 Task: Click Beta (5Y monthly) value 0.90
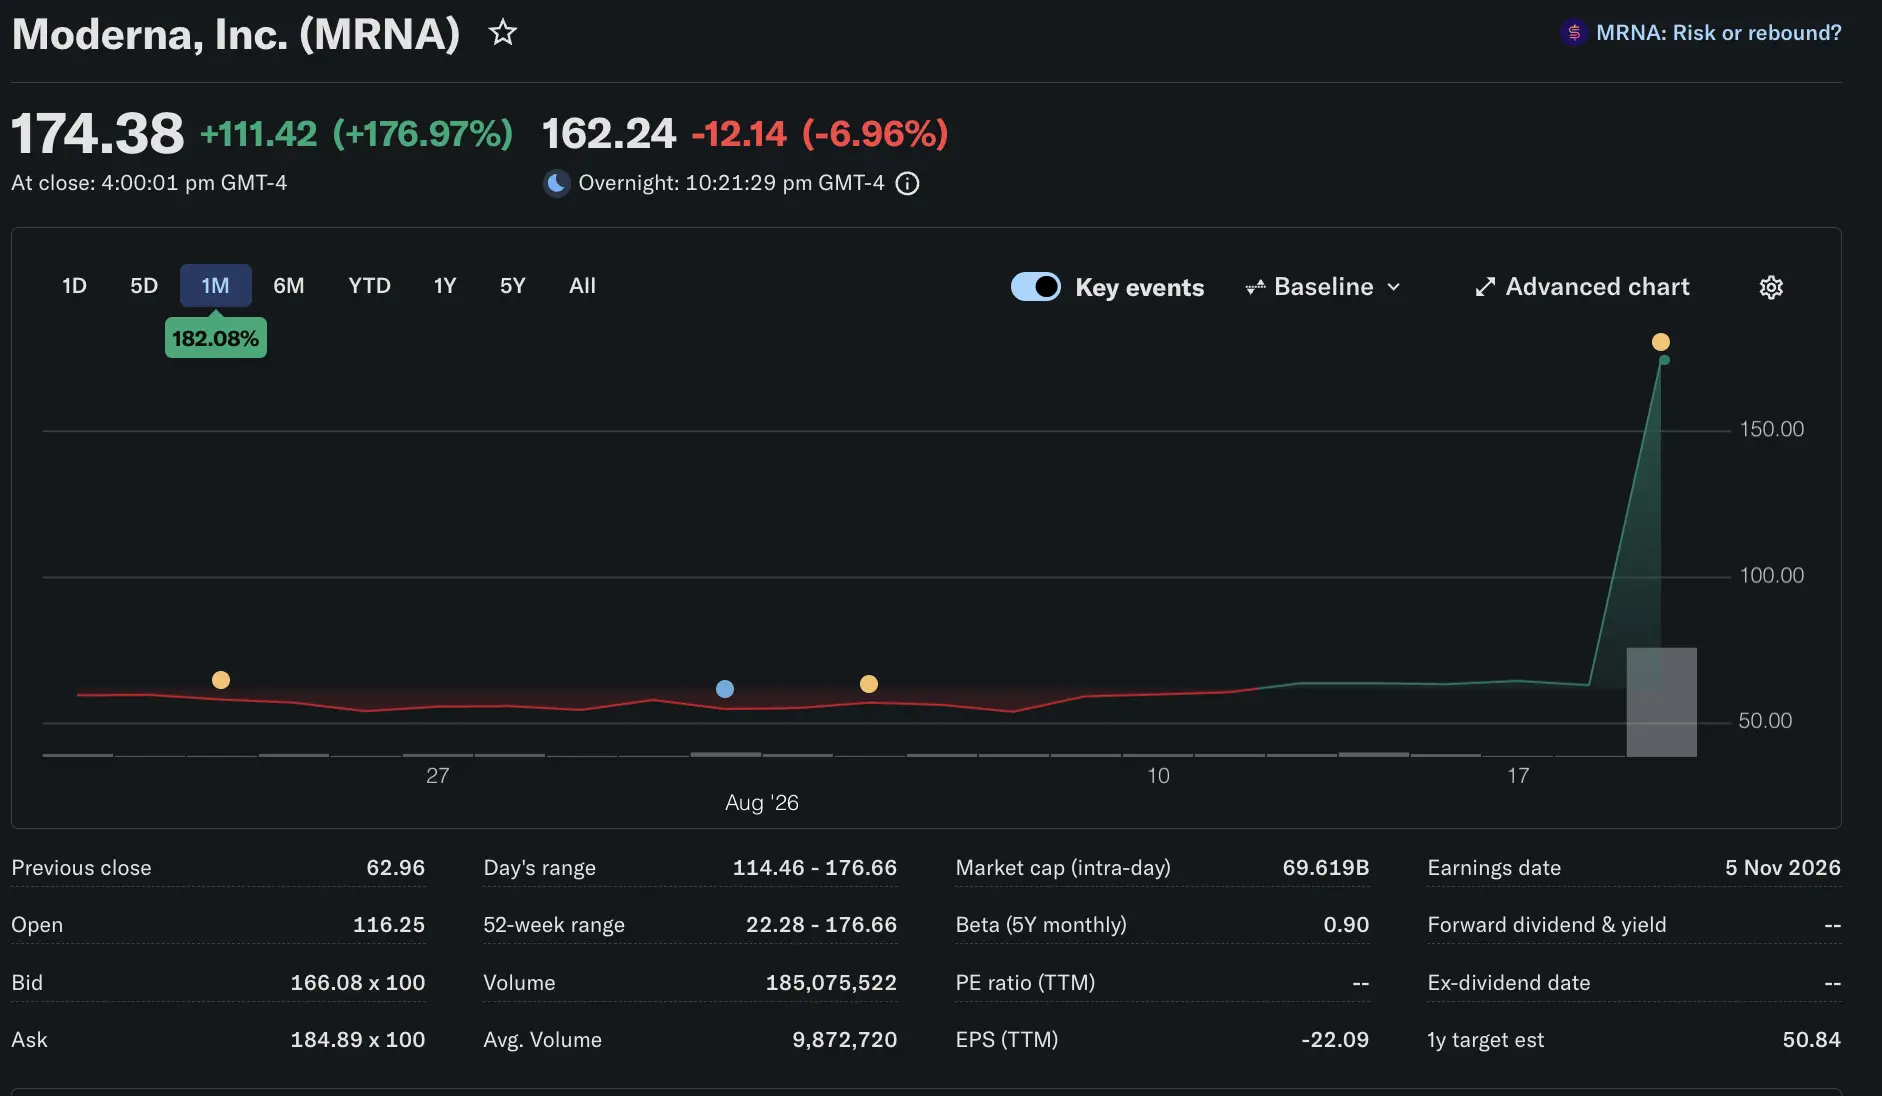point(1346,925)
